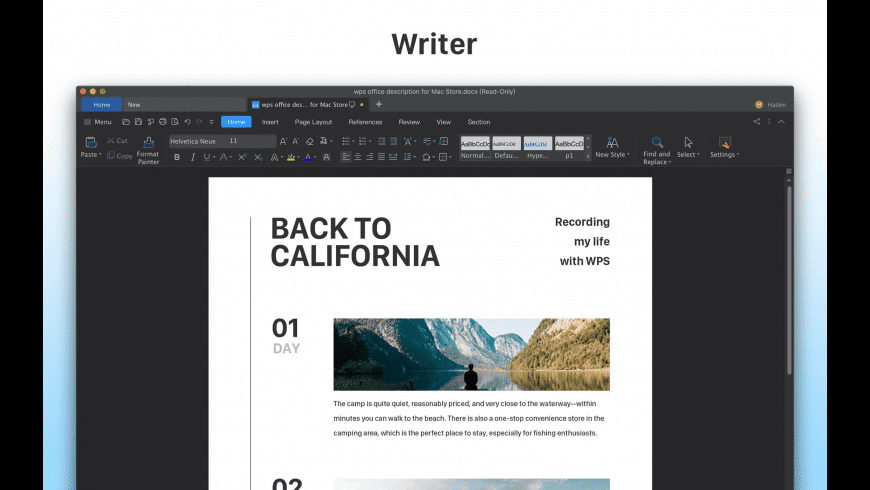
Task: Open the Section ribbon tab
Action: click(478, 122)
